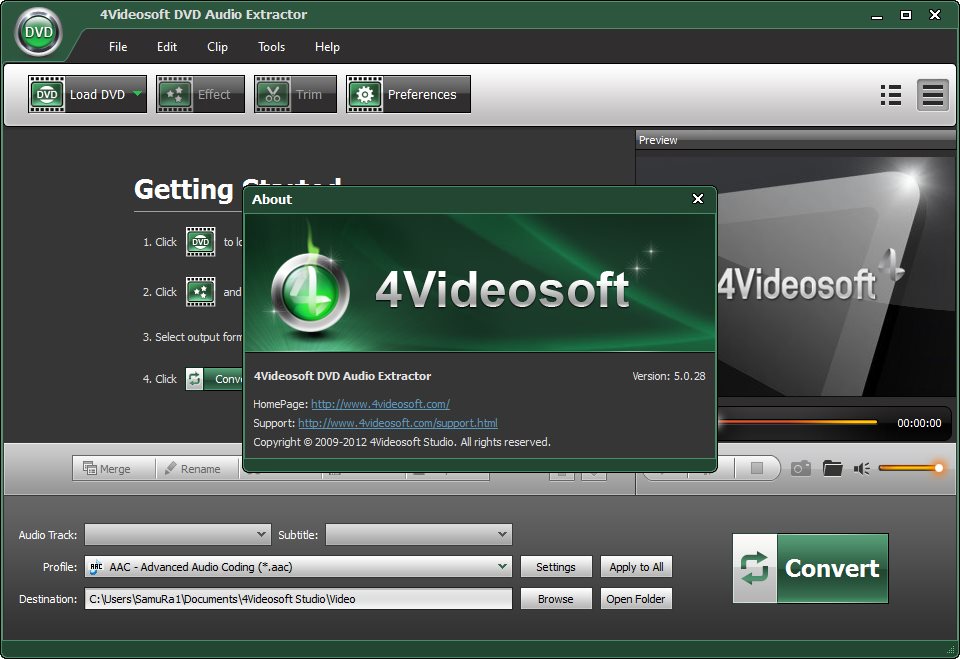Click Browse for destination folder
The height and width of the screenshot is (659, 960).
(x=556, y=598)
